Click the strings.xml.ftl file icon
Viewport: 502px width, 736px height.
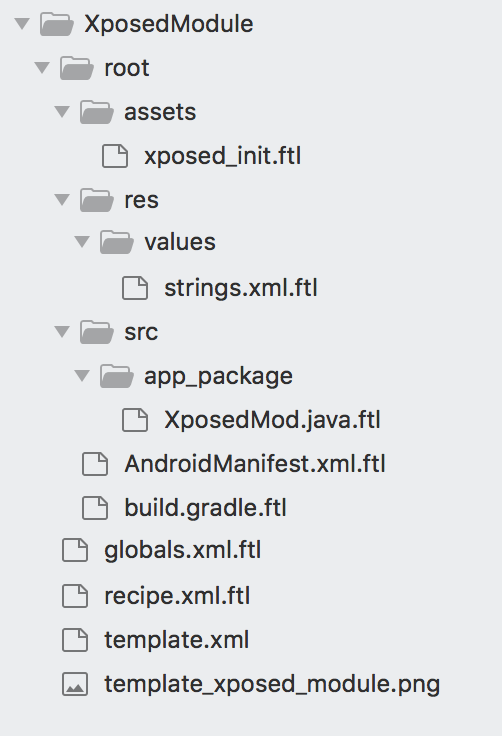click(x=135, y=288)
